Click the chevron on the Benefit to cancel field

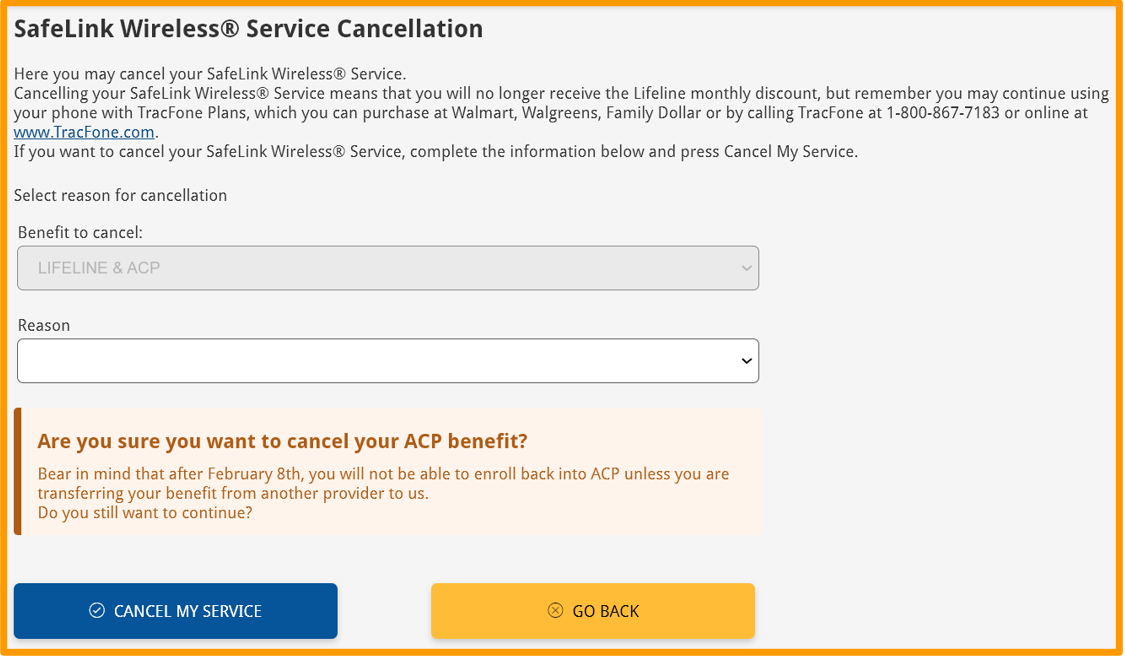point(744,268)
